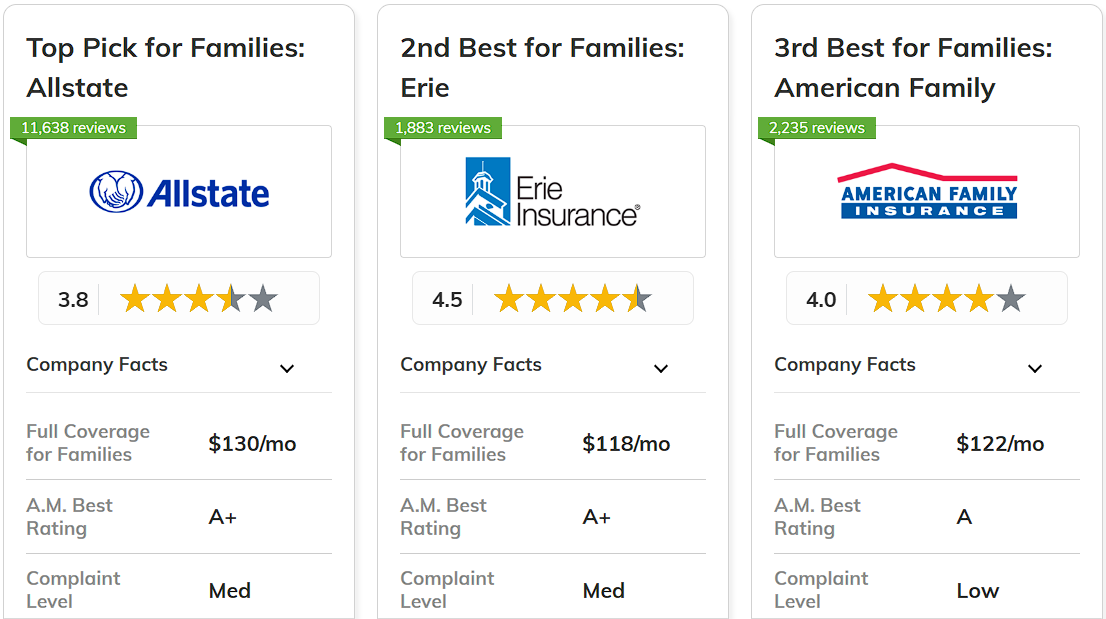The height and width of the screenshot is (619, 1106).
Task: Open the 2,235 reviews badge
Action: 817,128
